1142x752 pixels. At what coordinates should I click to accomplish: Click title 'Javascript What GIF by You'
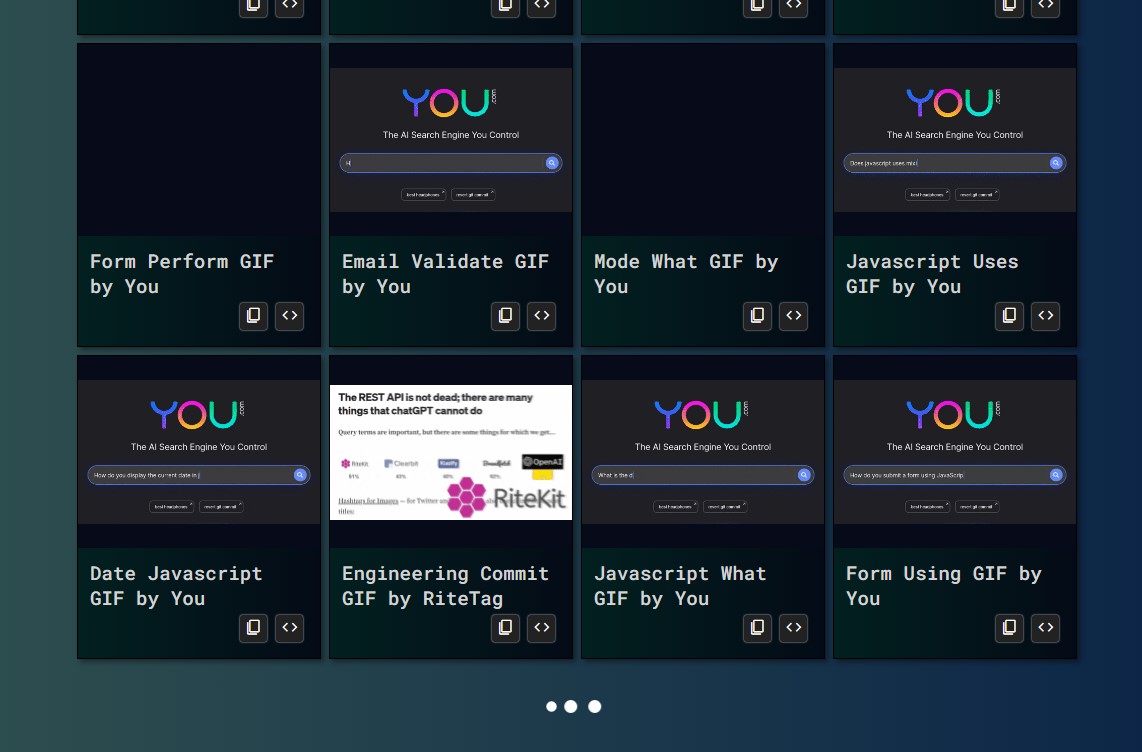(x=680, y=585)
